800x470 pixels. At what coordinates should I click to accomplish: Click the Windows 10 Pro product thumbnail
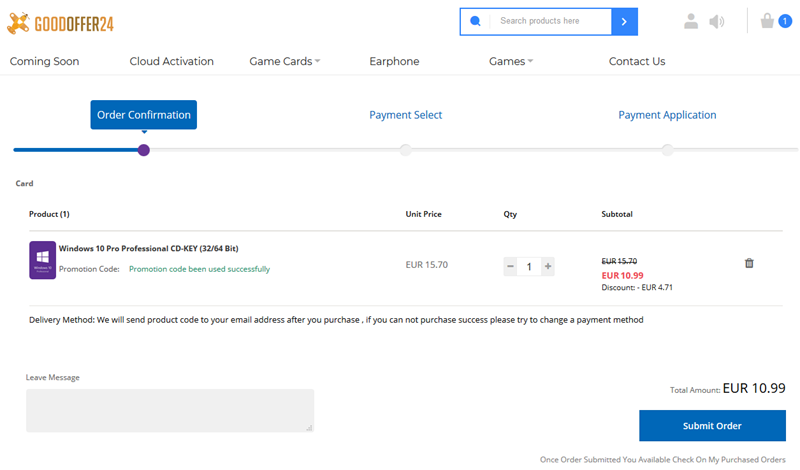pyautogui.click(x=42, y=260)
